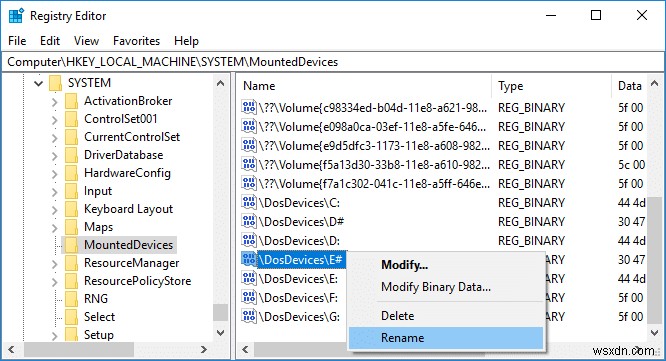Click values pane scroll-down arrow
The height and width of the screenshot is (361, 666).
pos(655,333)
